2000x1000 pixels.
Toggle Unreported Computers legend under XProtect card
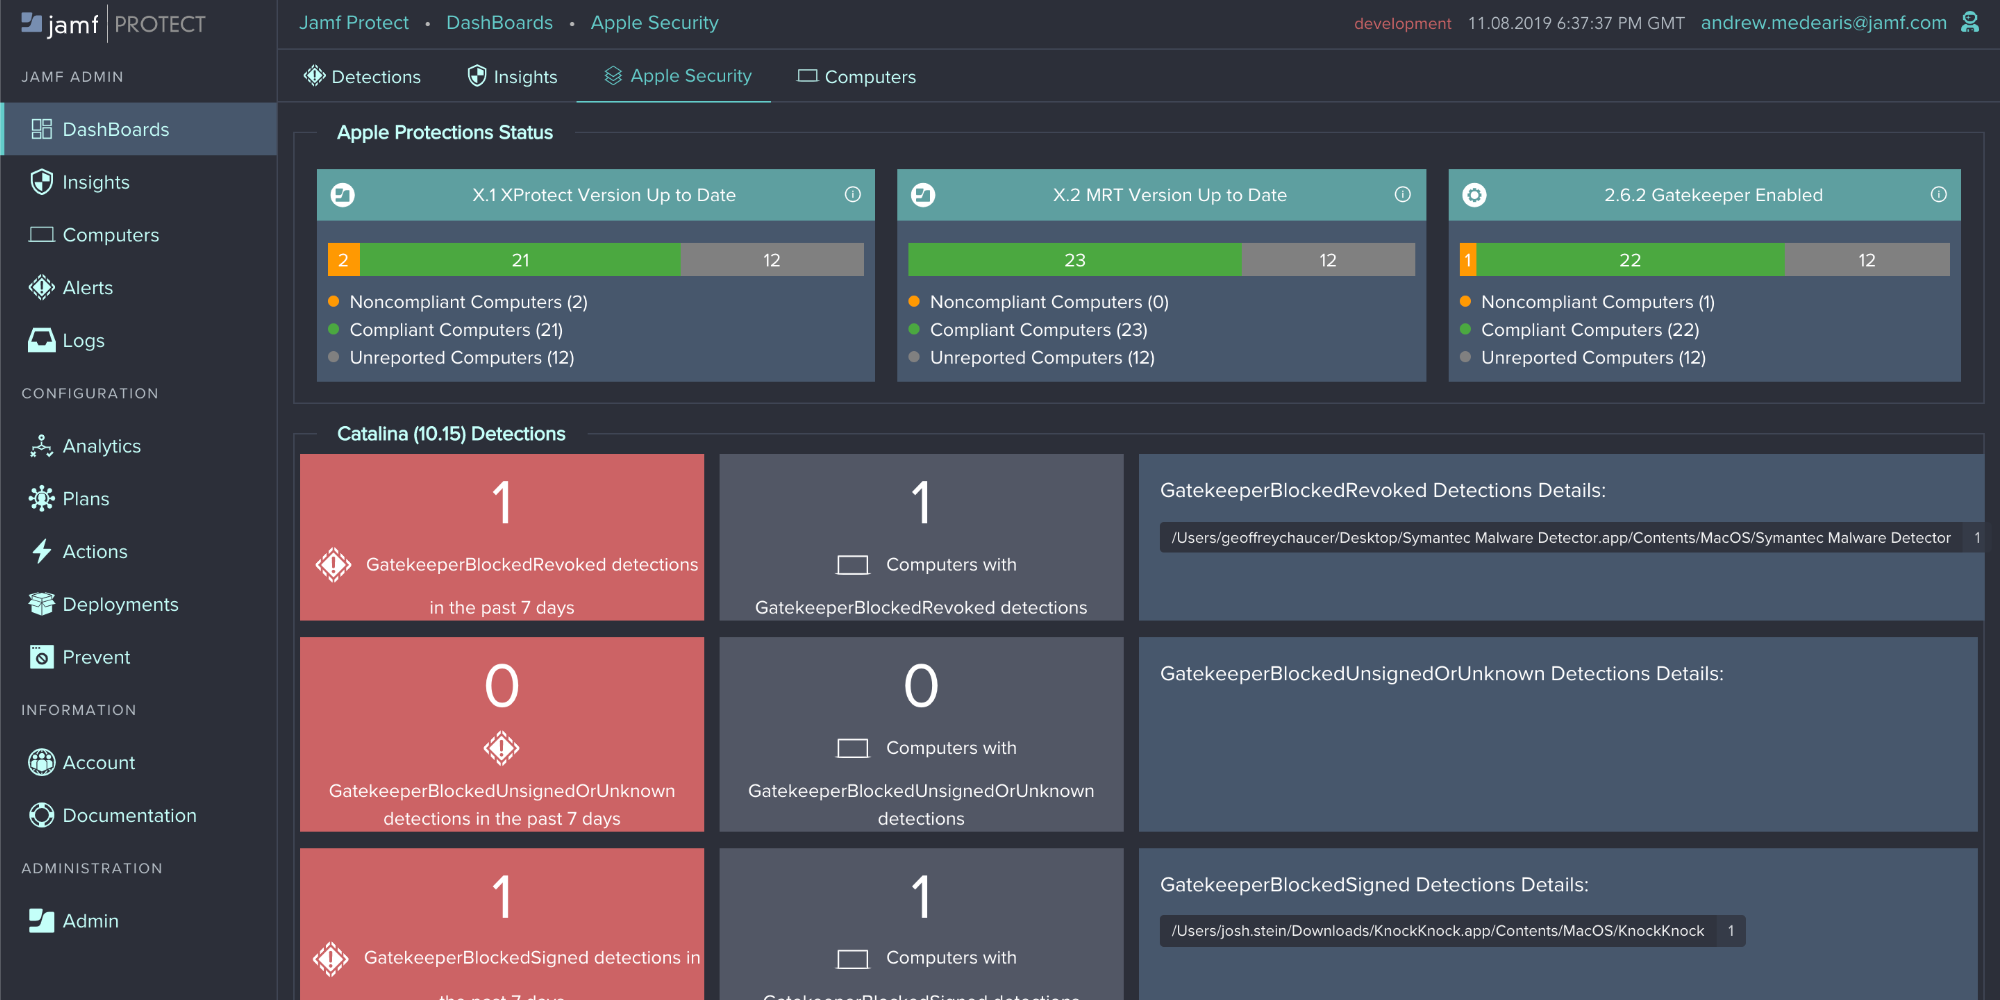click(460, 357)
